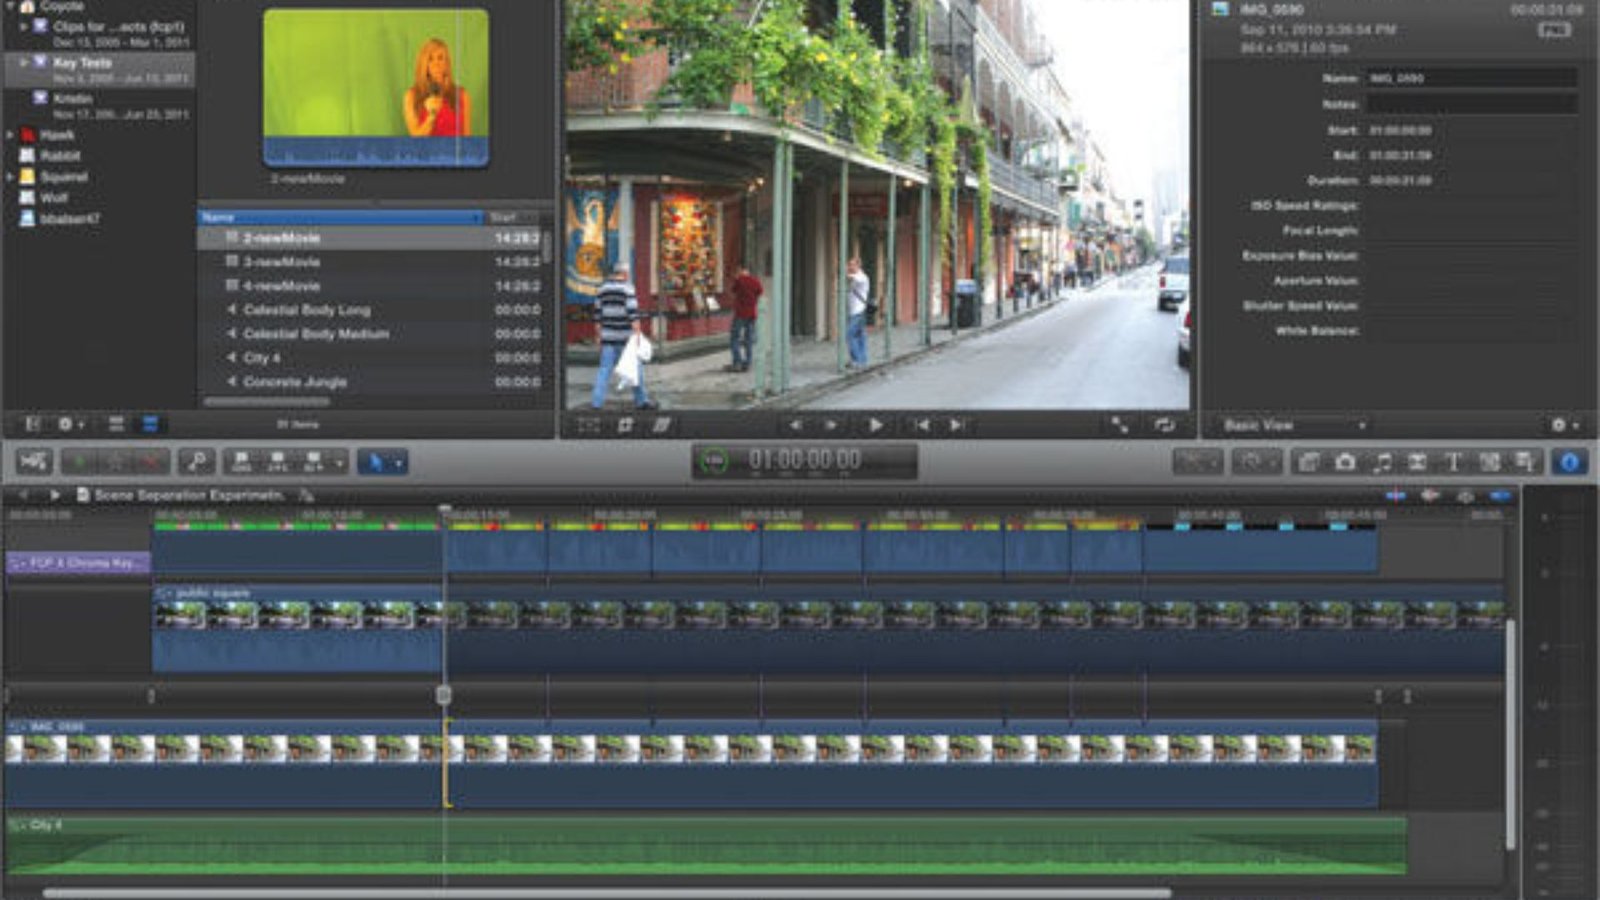Open the Inspector gear action menu
The height and width of the screenshot is (900, 1600).
click(1564, 425)
